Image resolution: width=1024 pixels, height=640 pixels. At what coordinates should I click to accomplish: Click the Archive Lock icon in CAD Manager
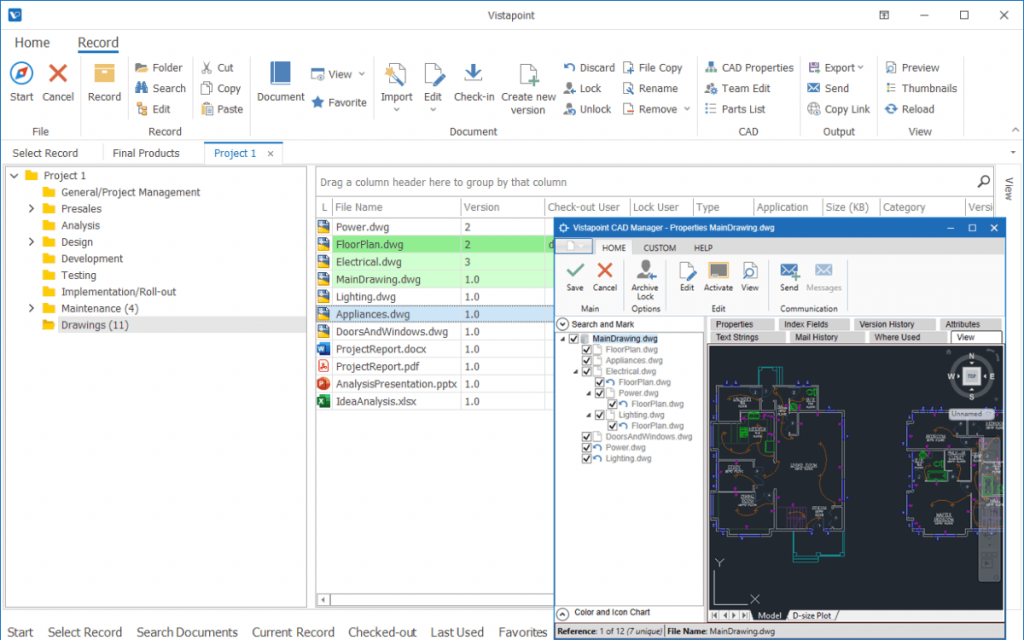pyautogui.click(x=645, y=278)
